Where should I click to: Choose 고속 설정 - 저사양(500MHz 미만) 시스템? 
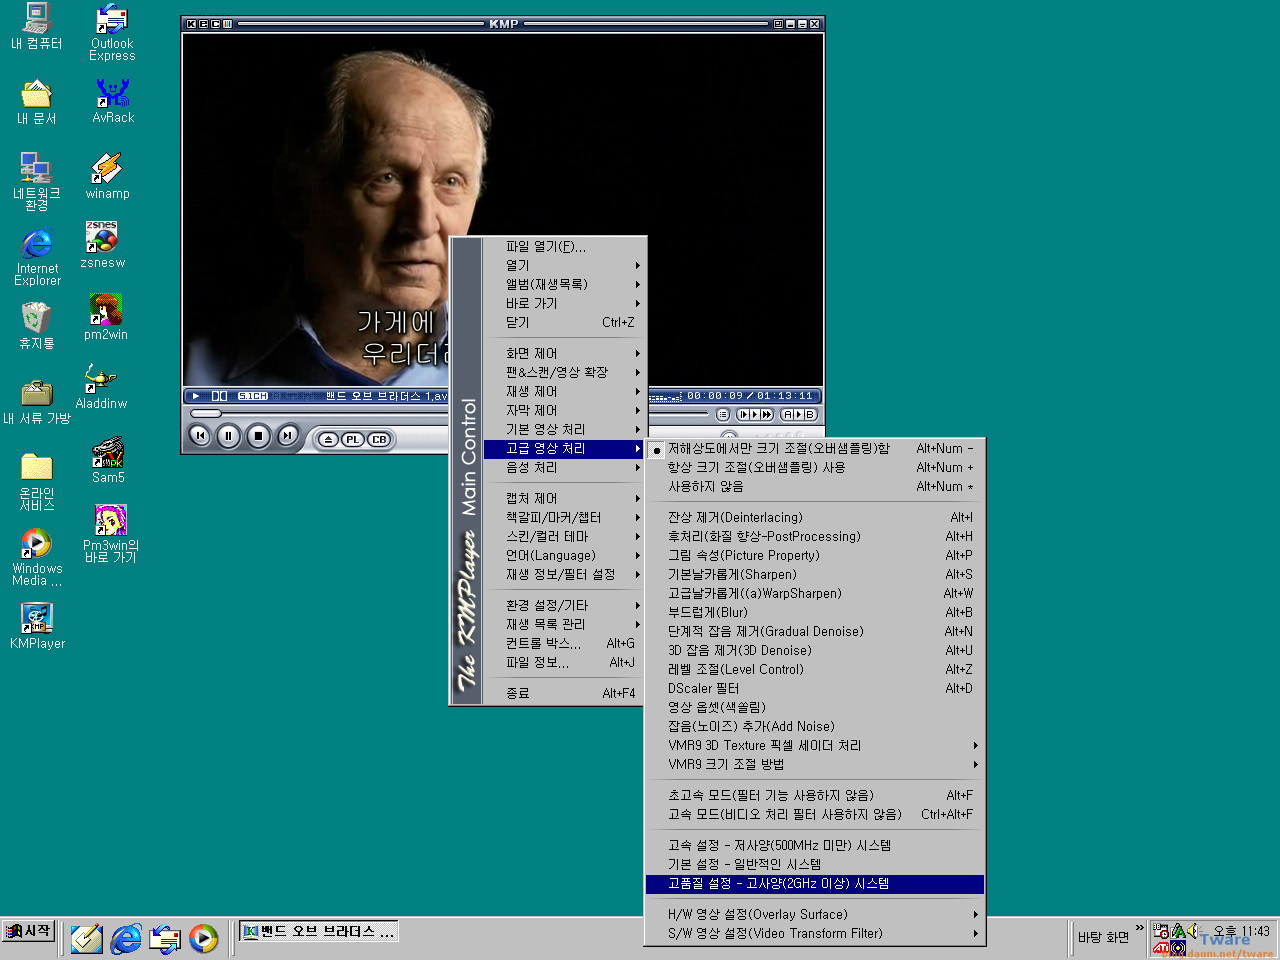[x=815, y=846]
